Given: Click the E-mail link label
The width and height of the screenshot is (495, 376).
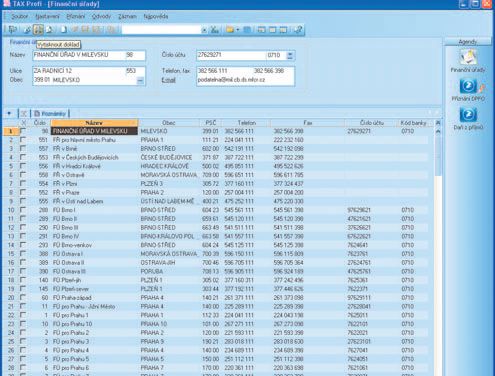Looking at the screenshot, I should point(168,80).
